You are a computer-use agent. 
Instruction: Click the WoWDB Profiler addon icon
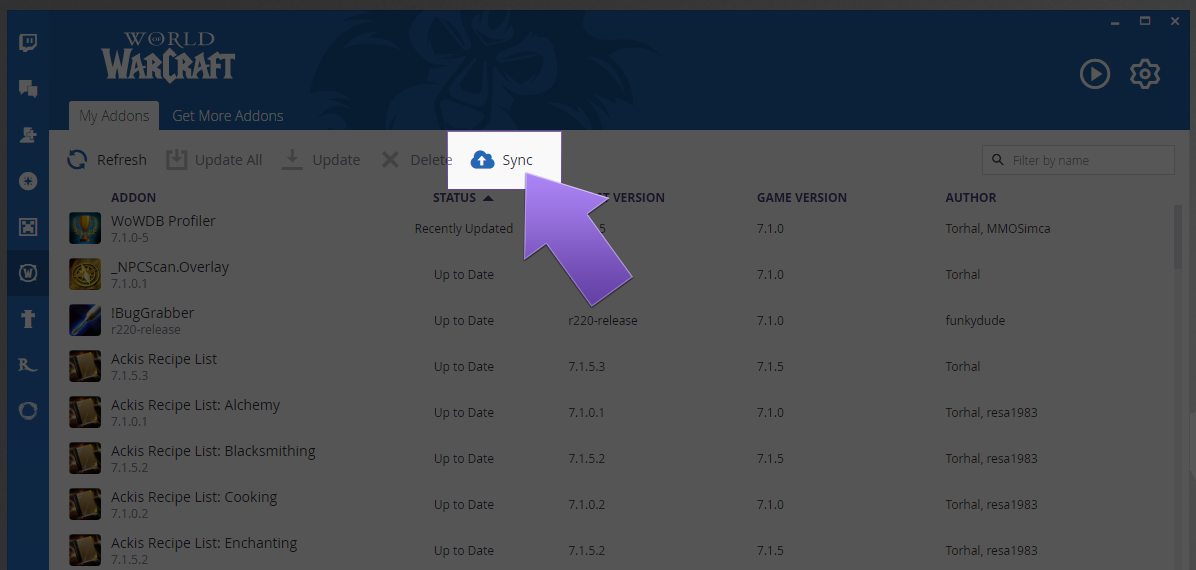[x=85, y=228]
